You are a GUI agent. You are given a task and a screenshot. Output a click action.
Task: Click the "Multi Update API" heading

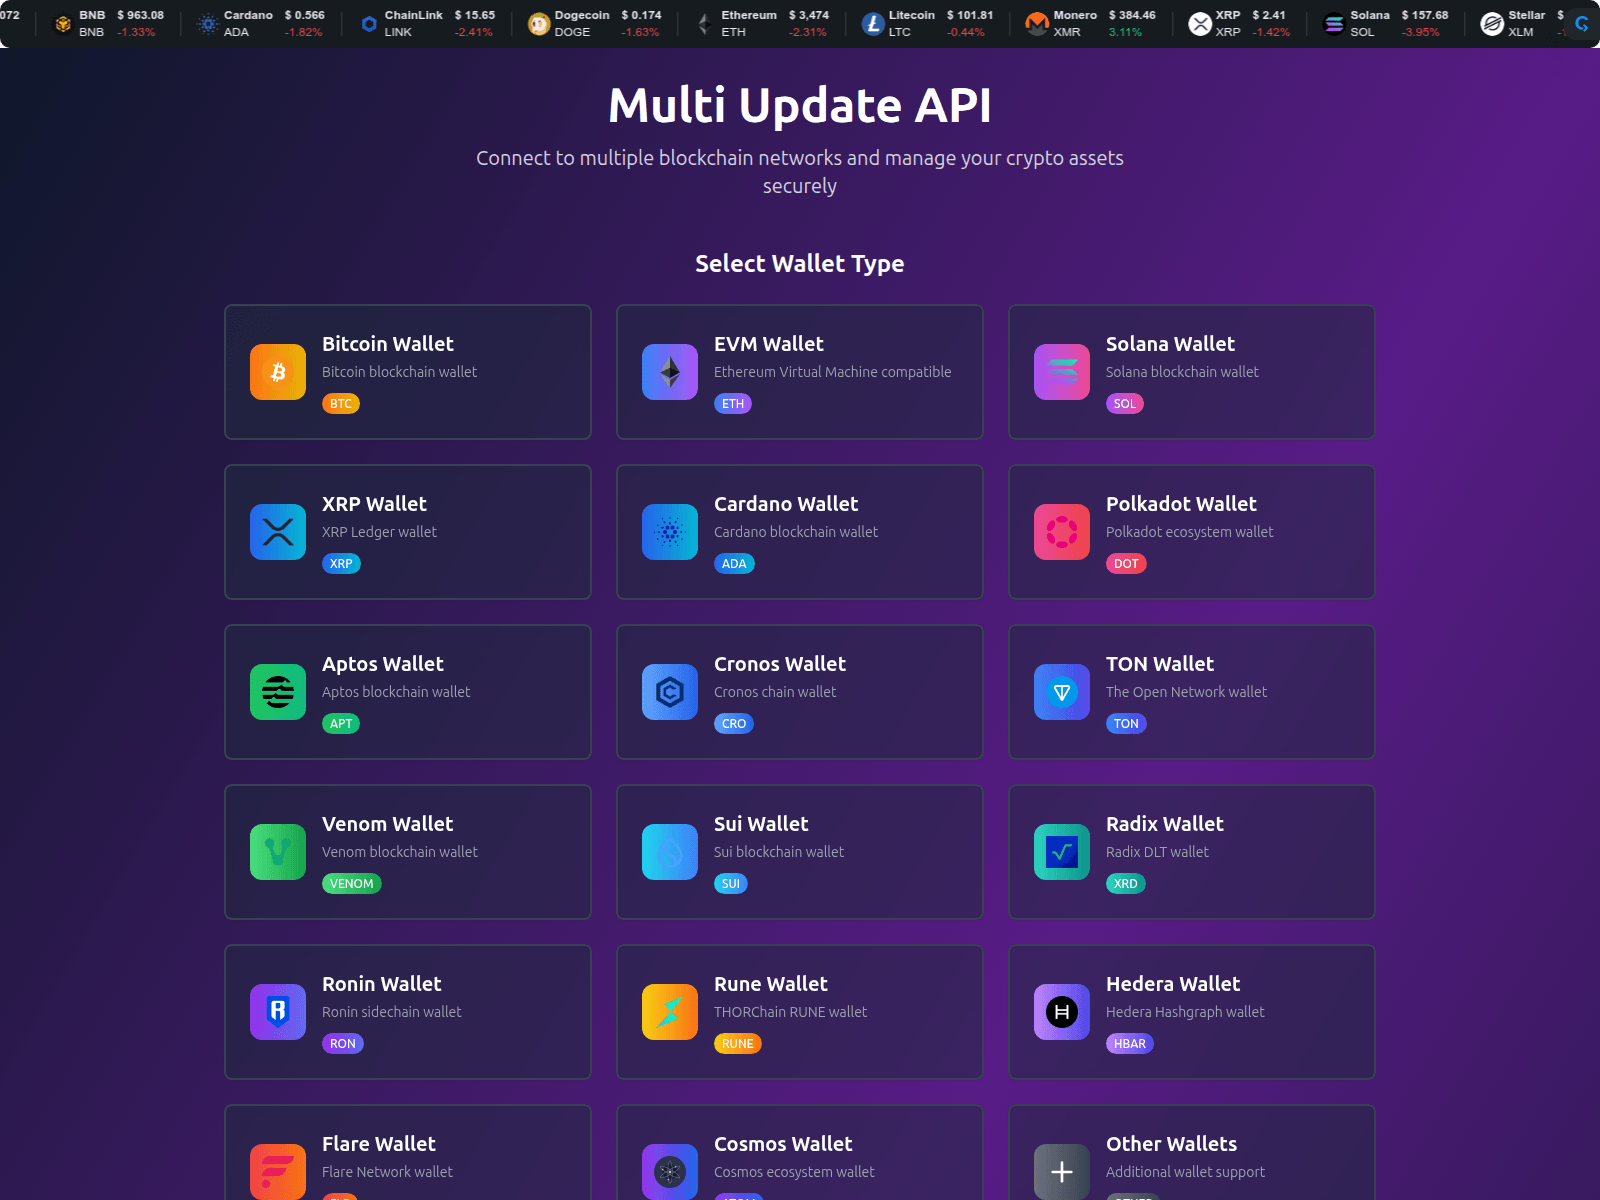tap(800, 105)
